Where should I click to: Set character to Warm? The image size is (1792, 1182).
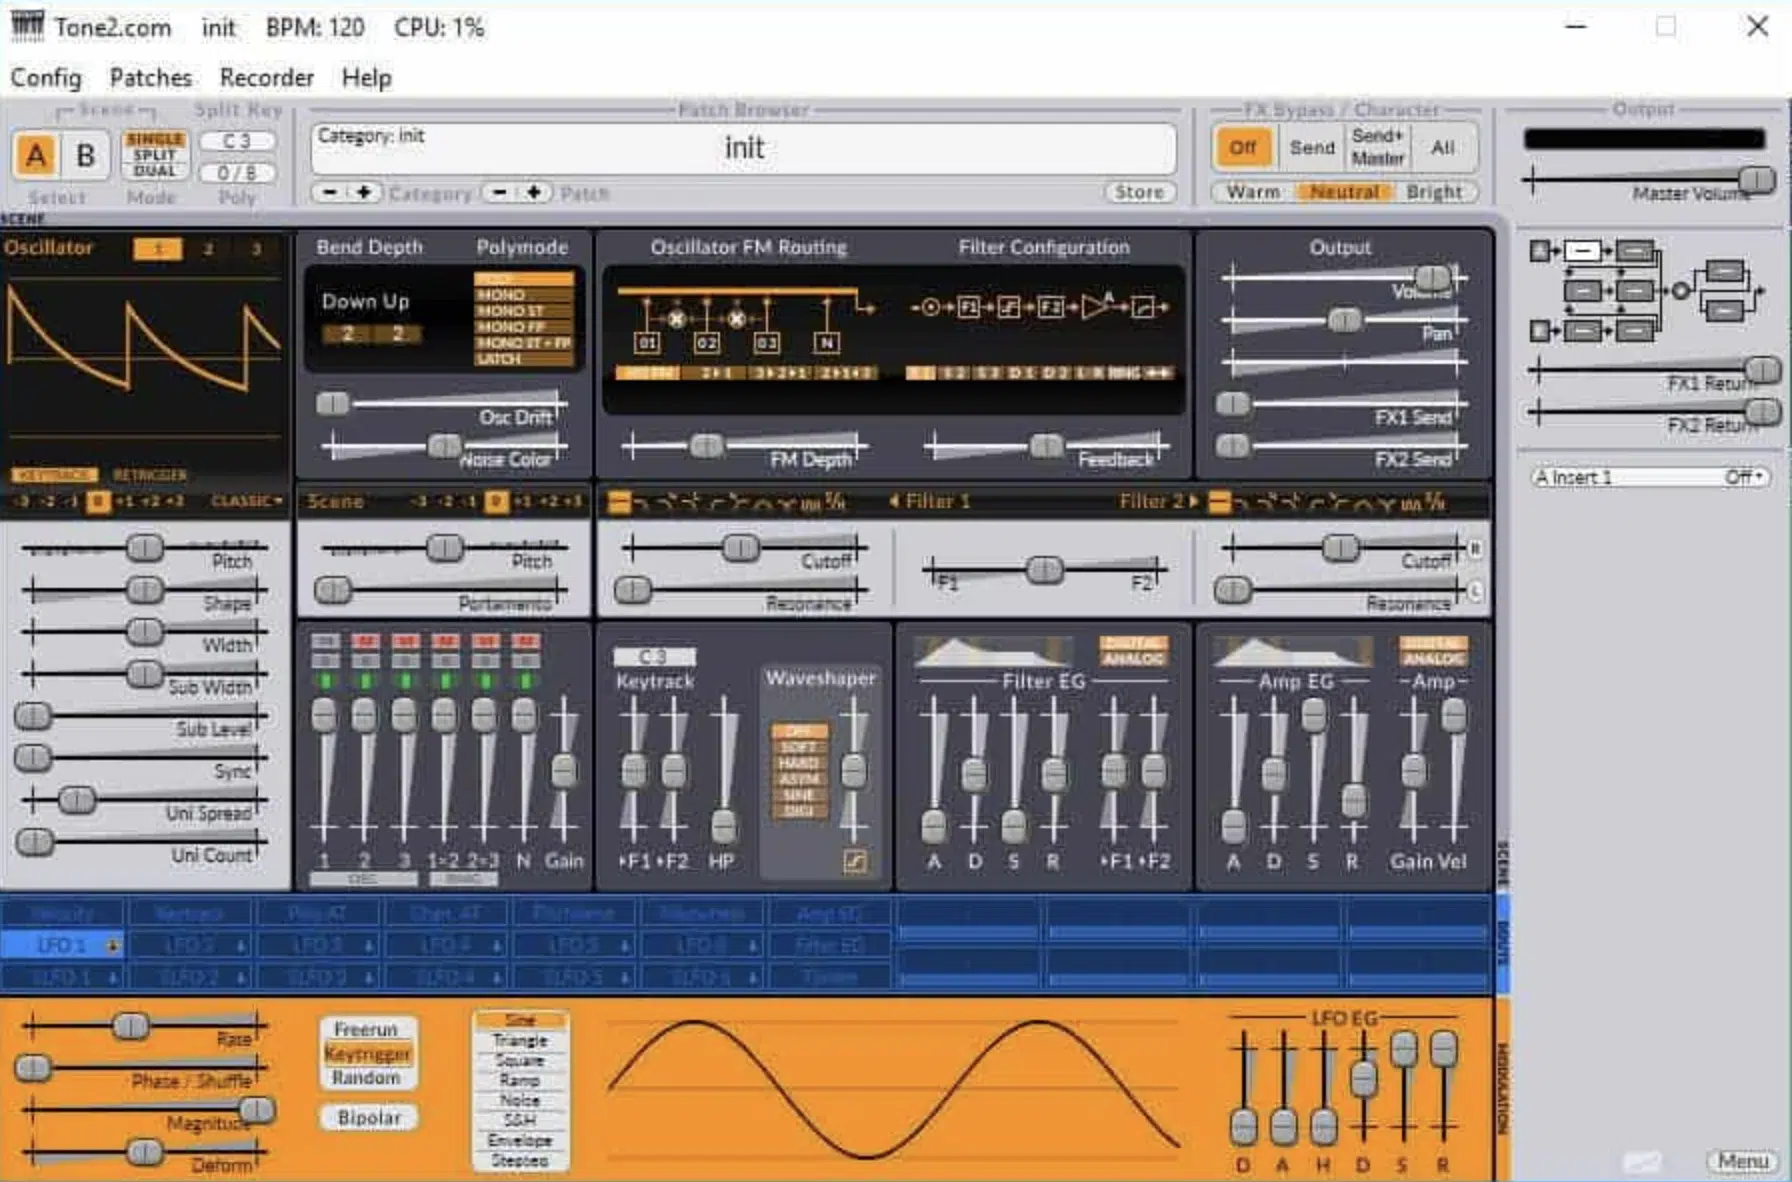pyautogui.click(x=1253, y=192)
